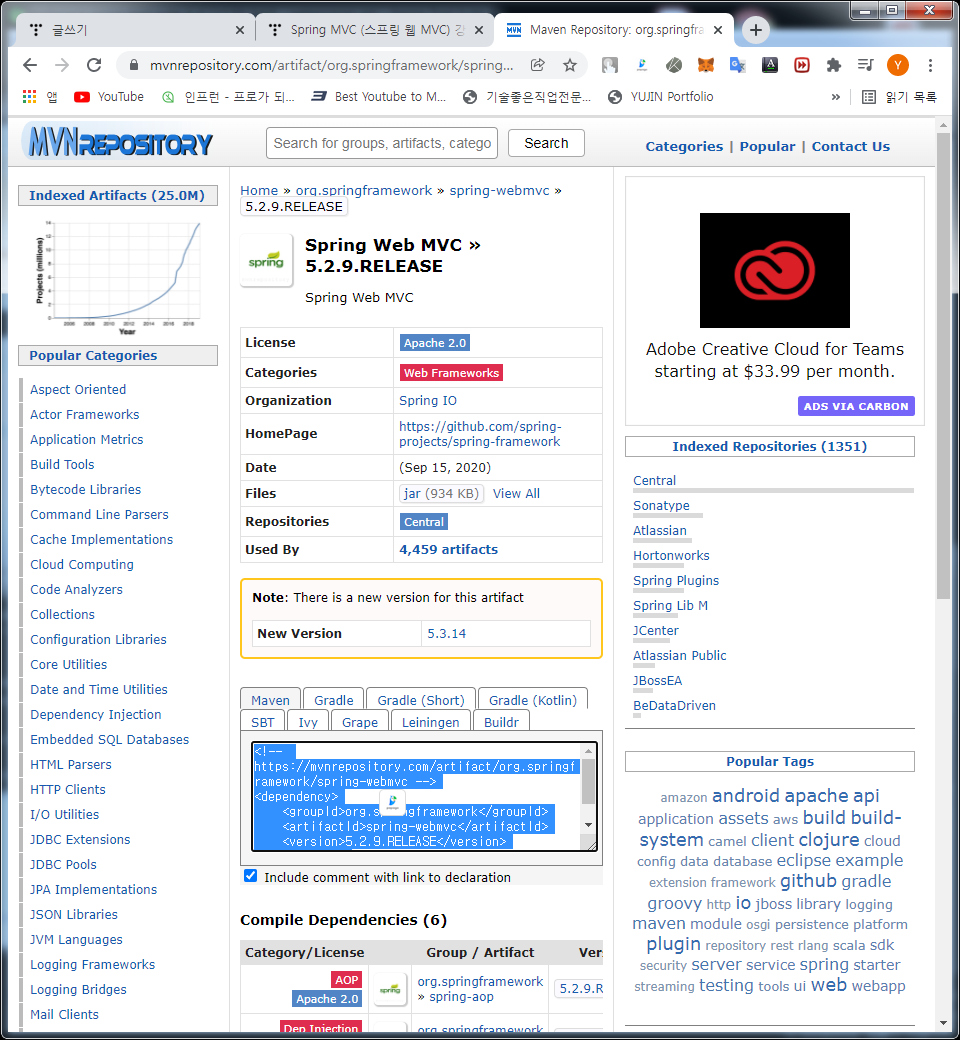The height and width of the screenshot is (1040, 960).
Task: Open the Sonatype repository link
Action: (x=661, y=505)
